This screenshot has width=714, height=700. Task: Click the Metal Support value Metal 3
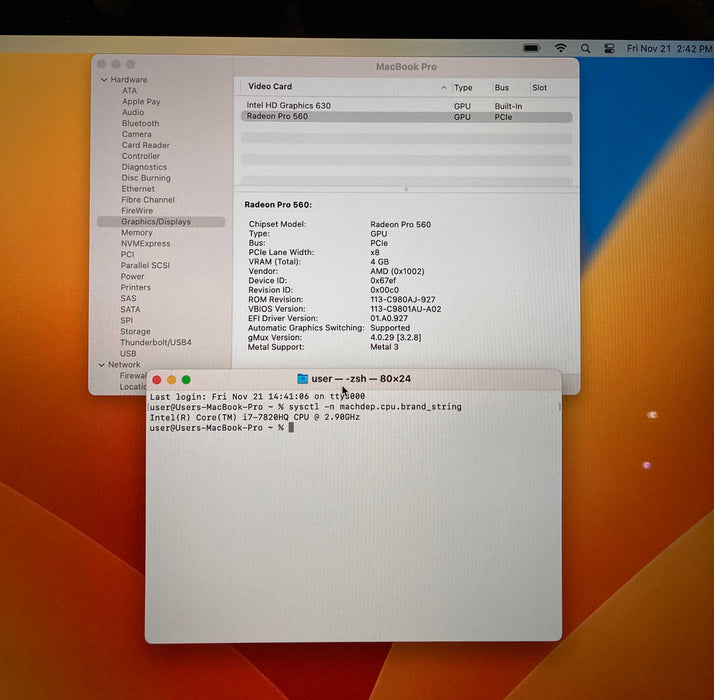[384, 347]
